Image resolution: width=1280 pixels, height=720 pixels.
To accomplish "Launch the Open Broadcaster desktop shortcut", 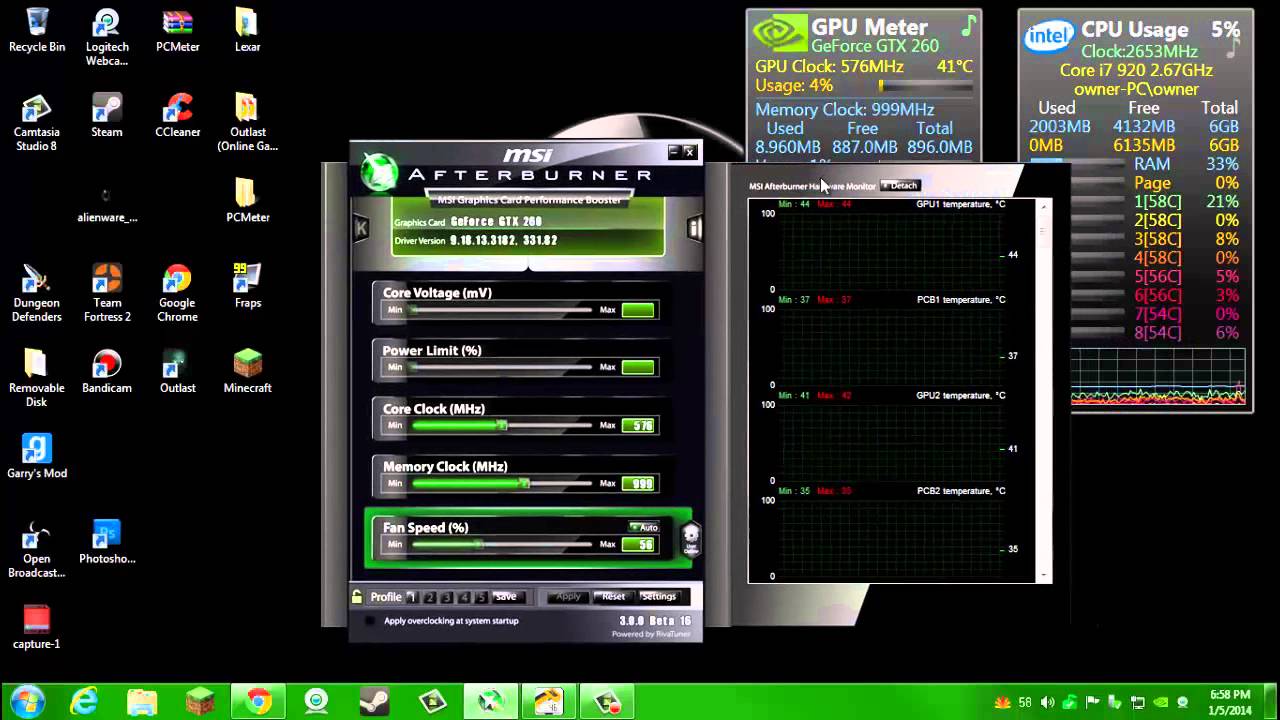I will [x=37, y=549].
